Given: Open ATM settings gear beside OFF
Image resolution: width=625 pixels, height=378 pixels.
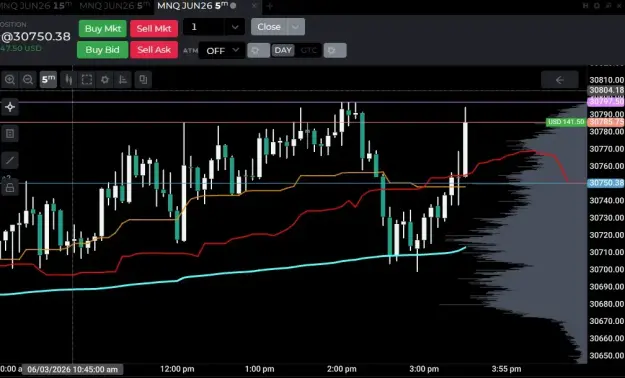Looking at the screenshot, I should (258, 51).
